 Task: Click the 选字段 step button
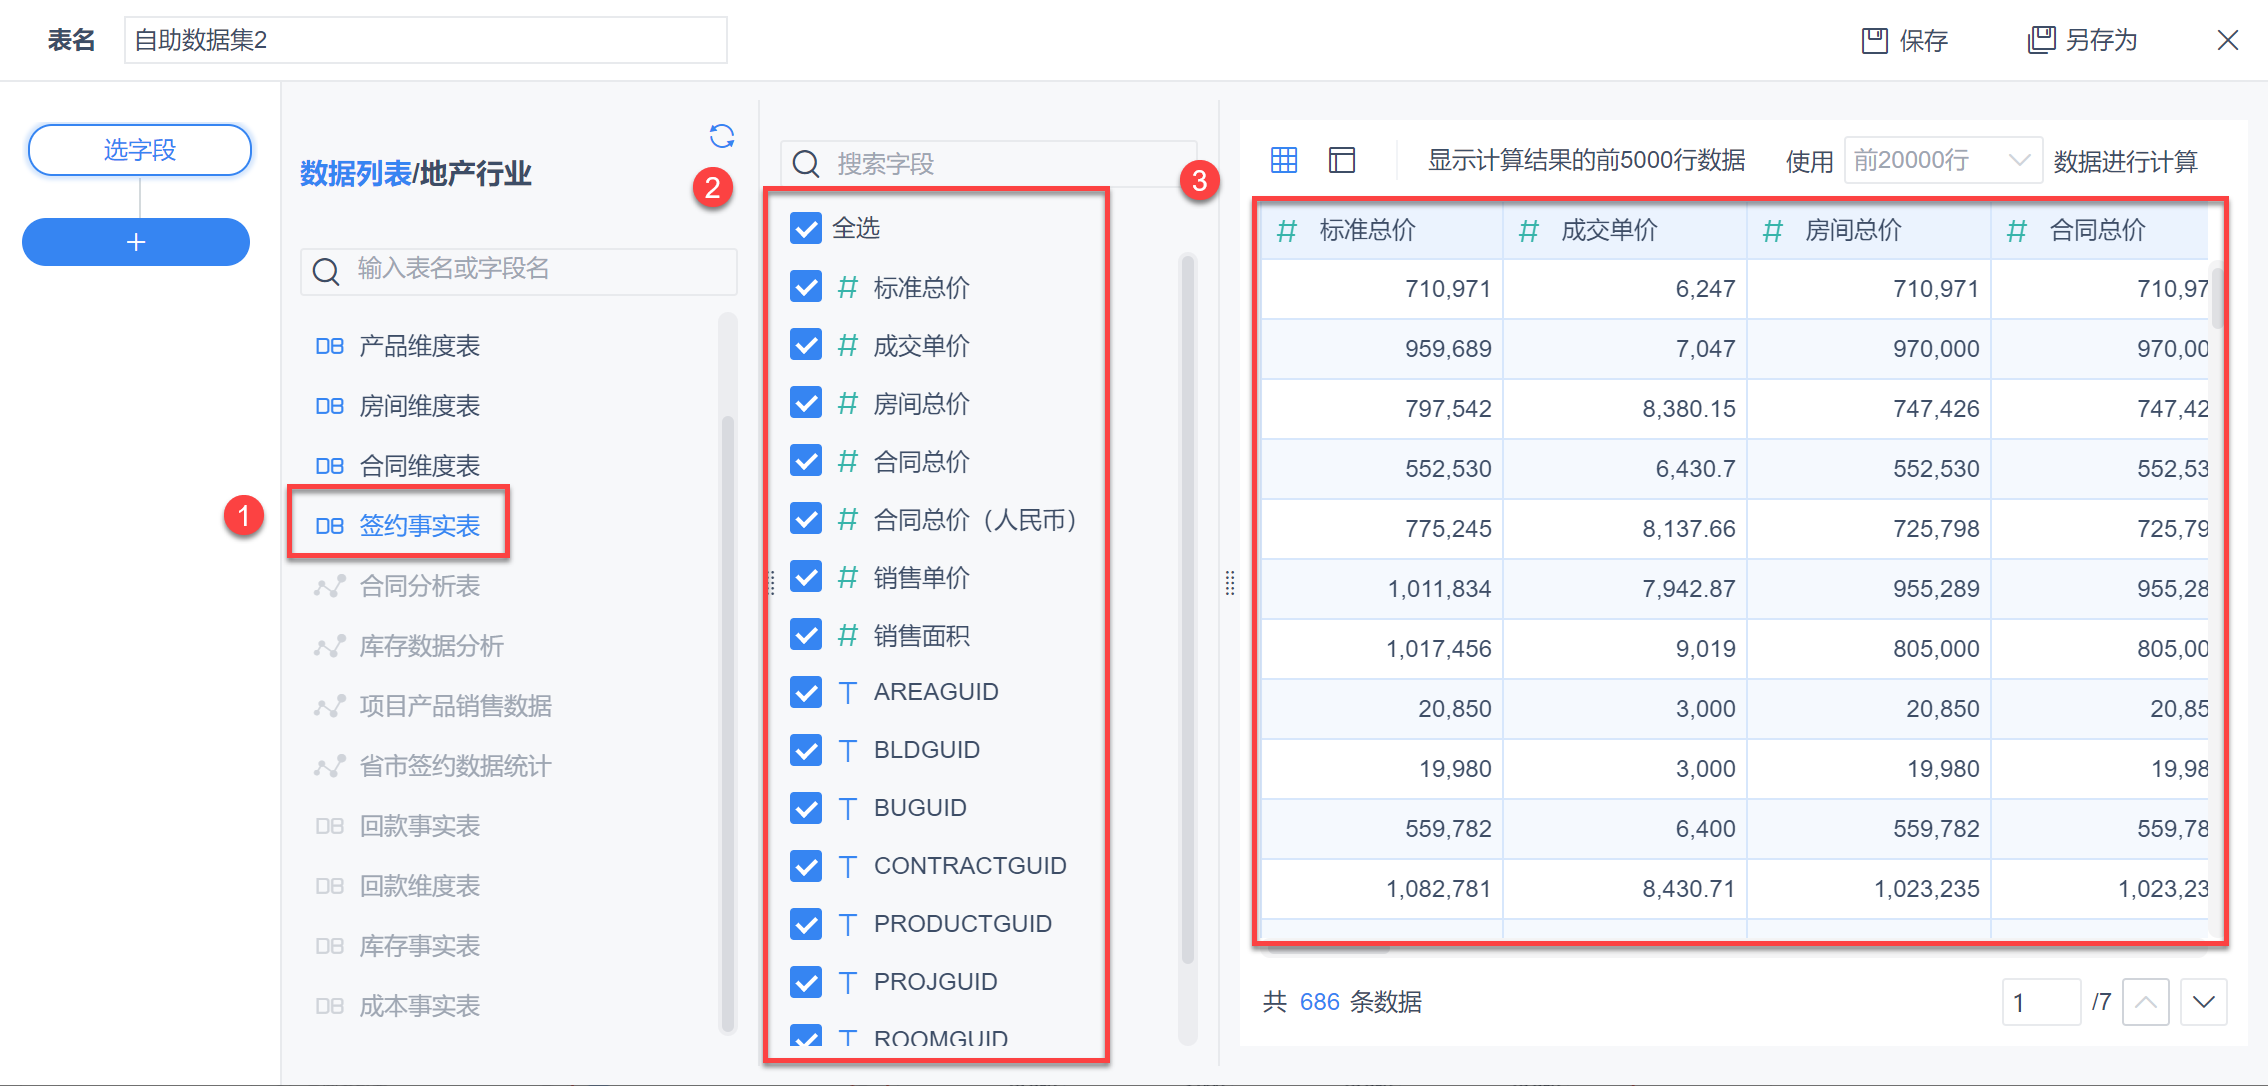(139, 150)
